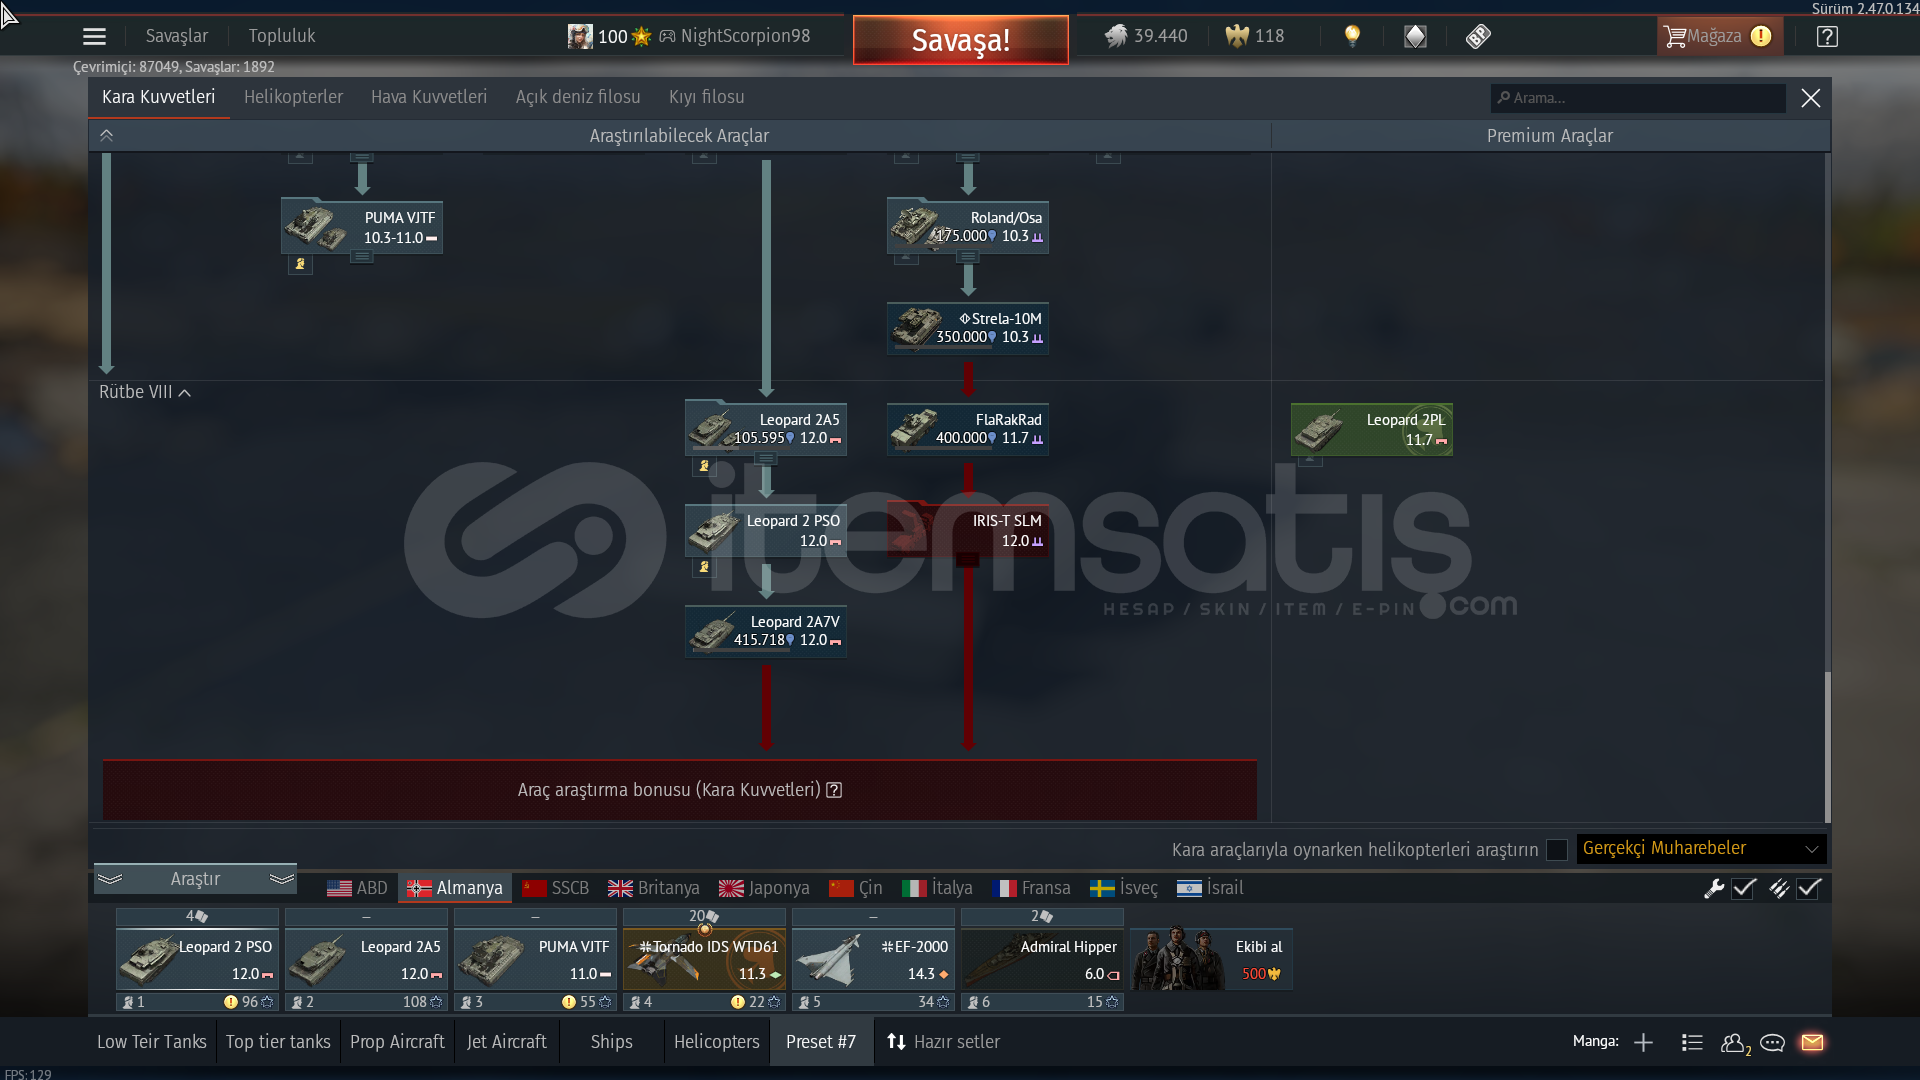Click Ekibi al recruit crew button
Image resolution: width=1920 pixels, height=1080 pixels.
[x=1212, y=959]
